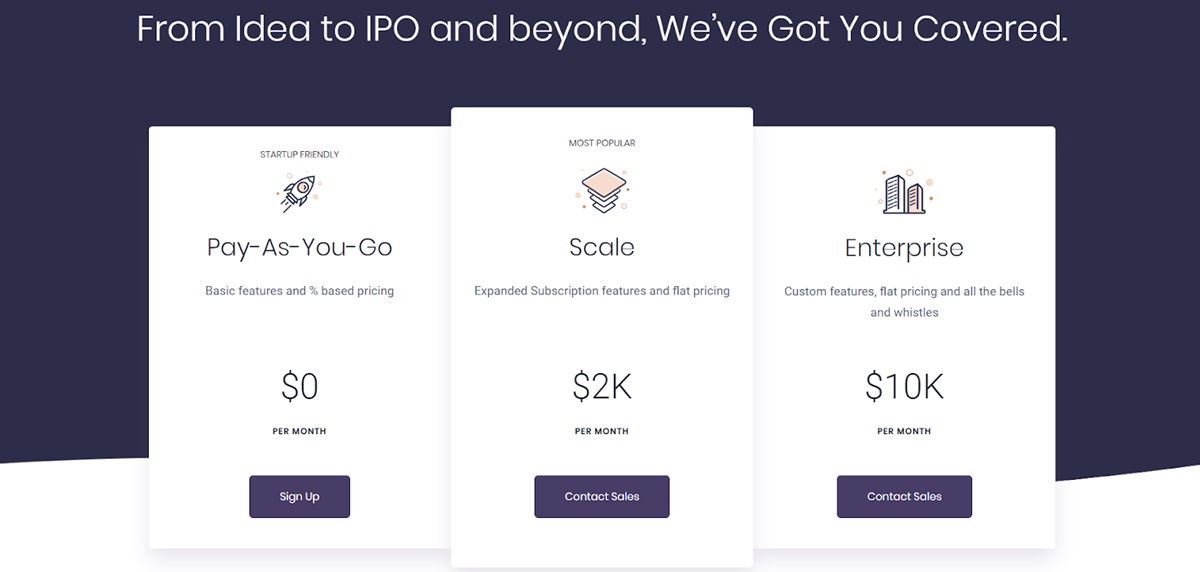1200x572 pixels.
Task: Click the $10K price text
Action: [904, 387]
